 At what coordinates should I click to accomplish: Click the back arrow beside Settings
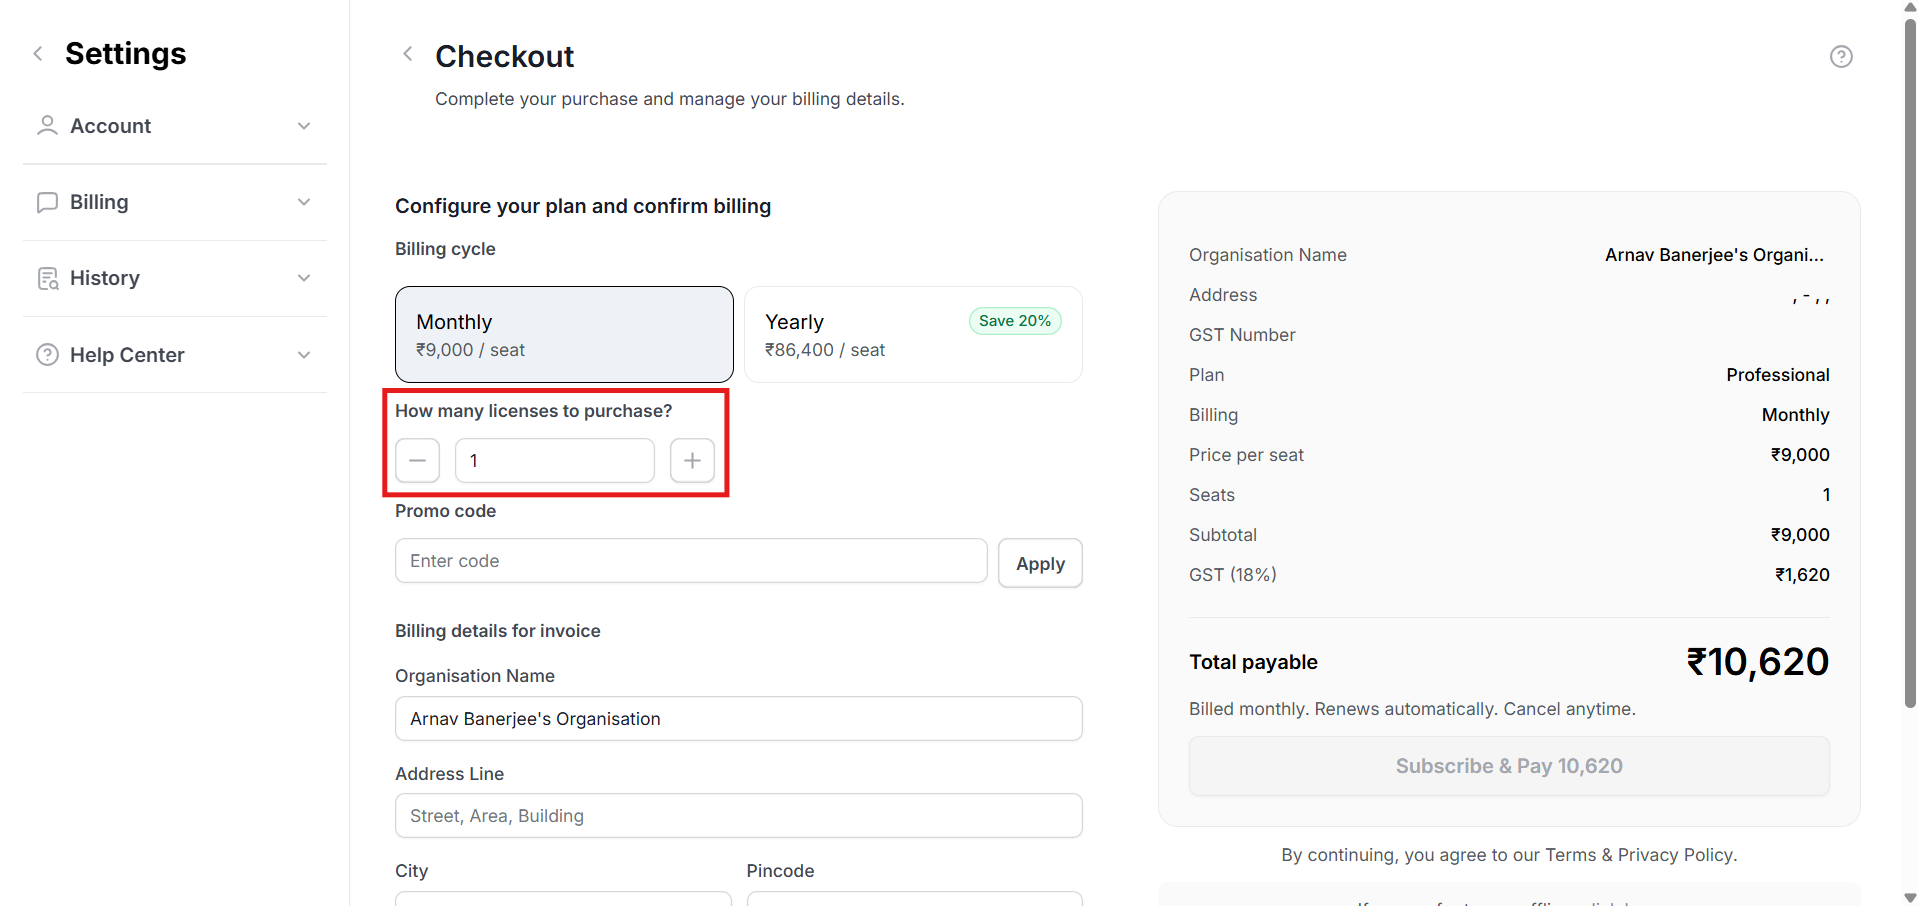tap(38, 54)
